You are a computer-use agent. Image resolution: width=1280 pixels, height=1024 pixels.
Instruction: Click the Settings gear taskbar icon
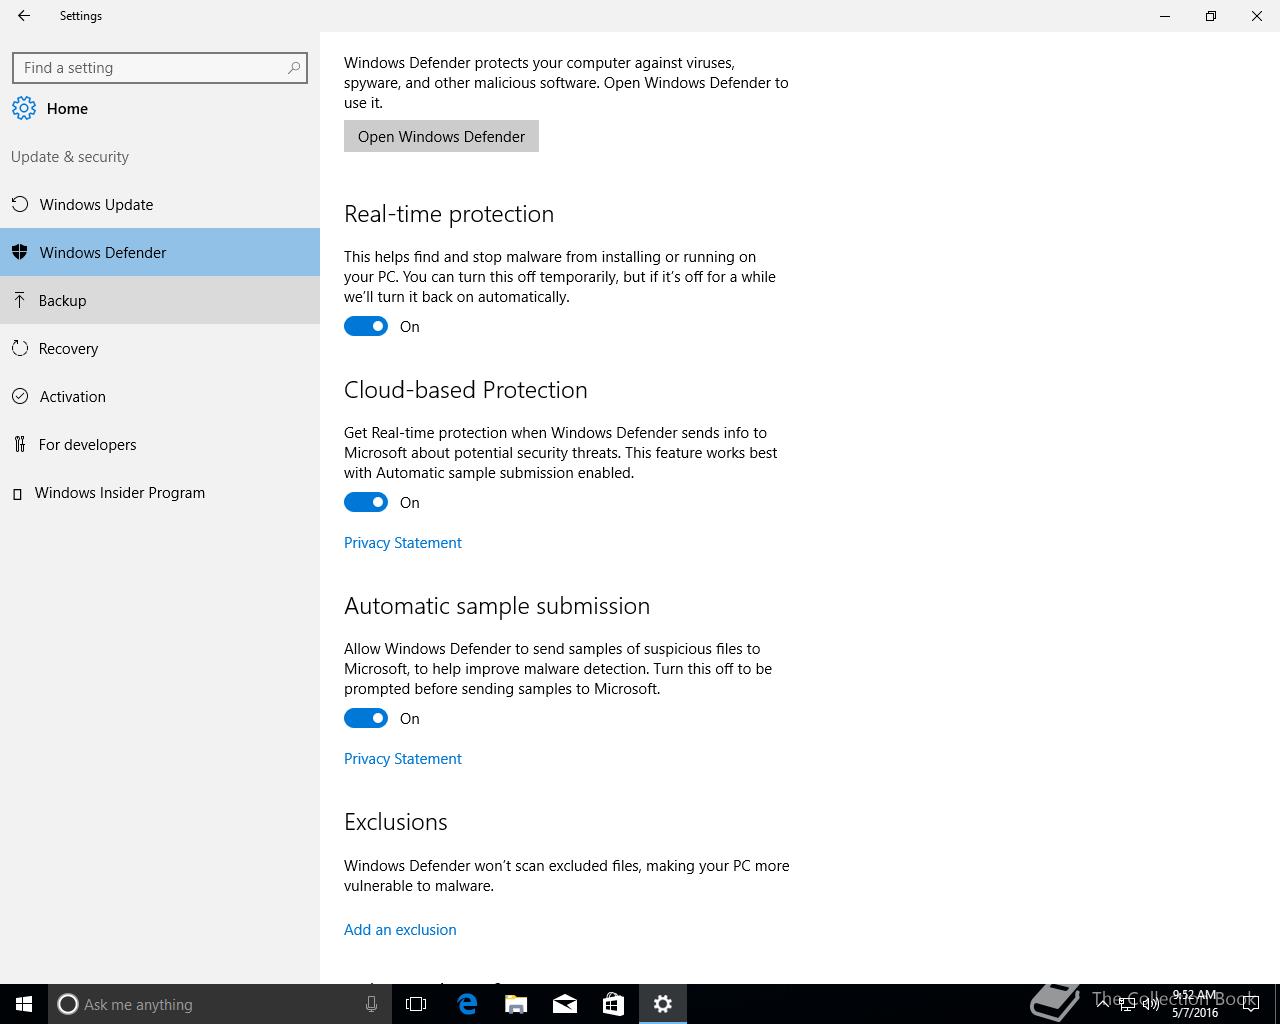coord(663,1004)
